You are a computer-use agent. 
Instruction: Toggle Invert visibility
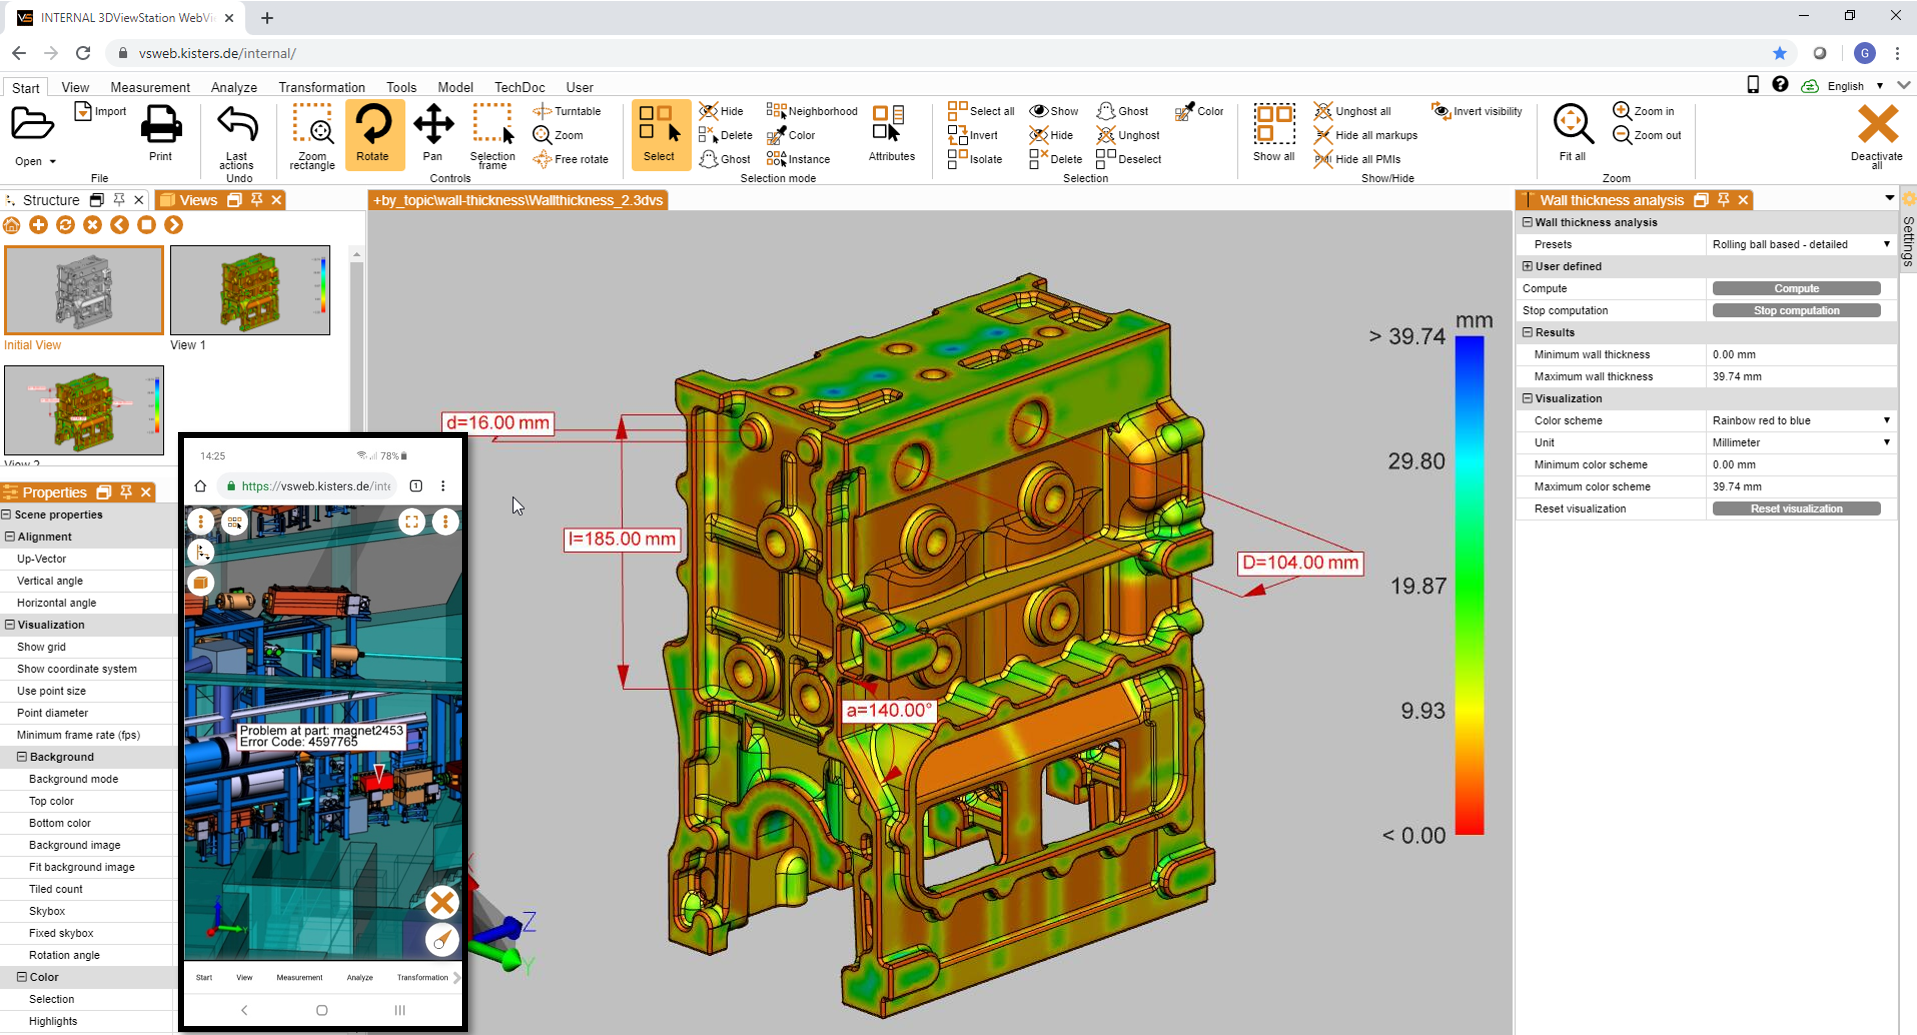pyautogui.click(x=1477, y=111)
